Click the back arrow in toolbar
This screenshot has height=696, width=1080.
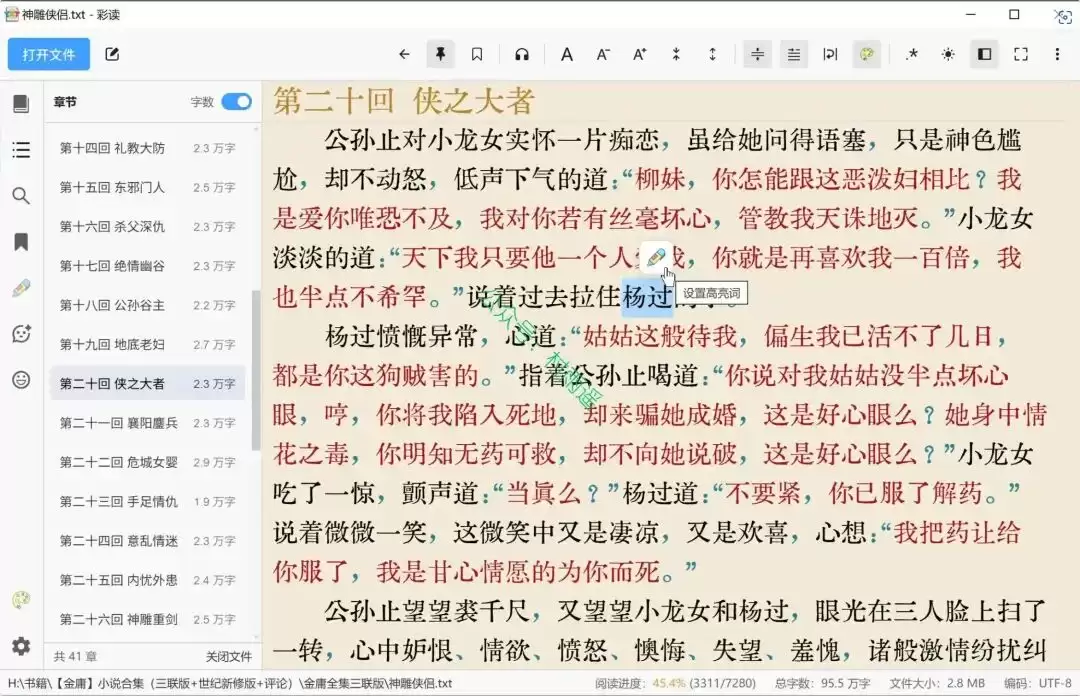coord(404,54)
